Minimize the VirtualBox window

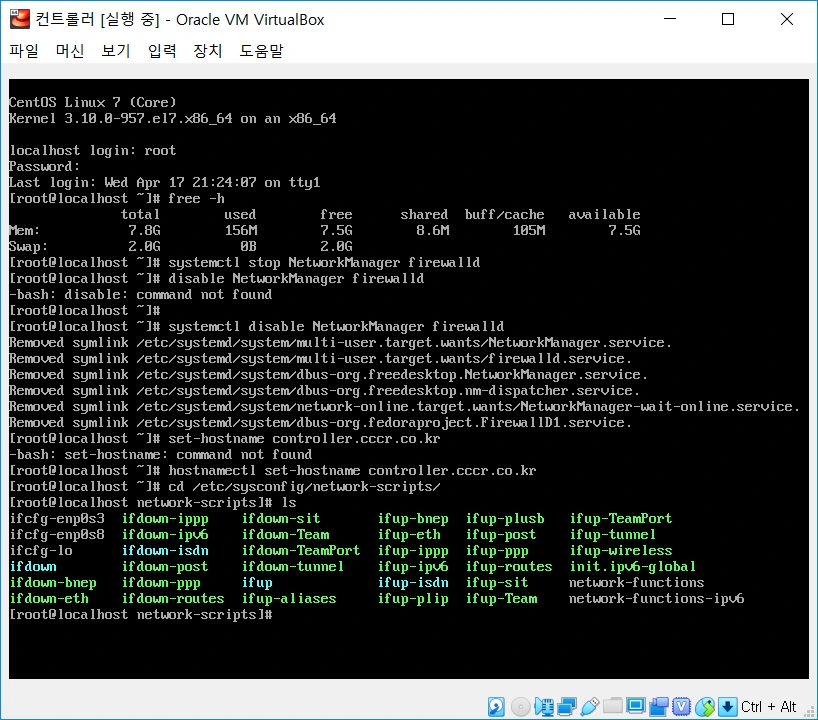point(670,19)
